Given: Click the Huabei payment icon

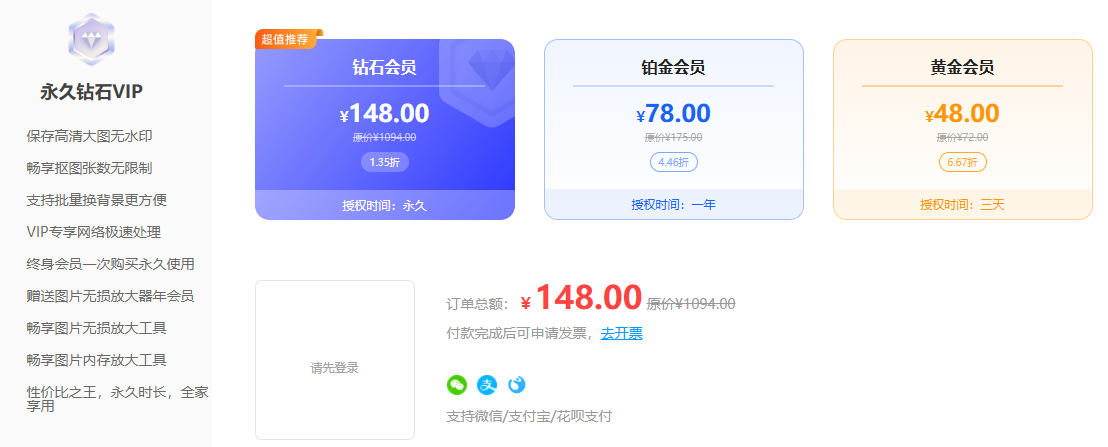Looking at the screenshot, I should tap(517, 385).
